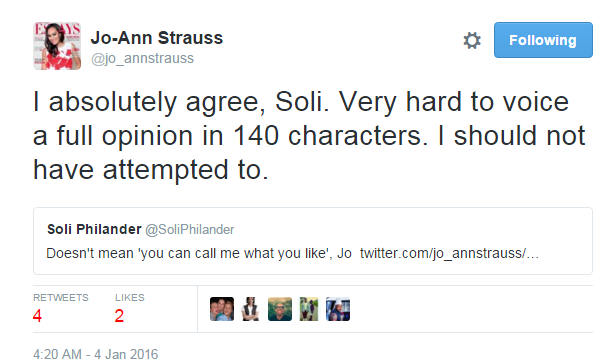This screenshot has height=364, width=610.
Task: Open the gear settings menu
Action: pos(472,40)
